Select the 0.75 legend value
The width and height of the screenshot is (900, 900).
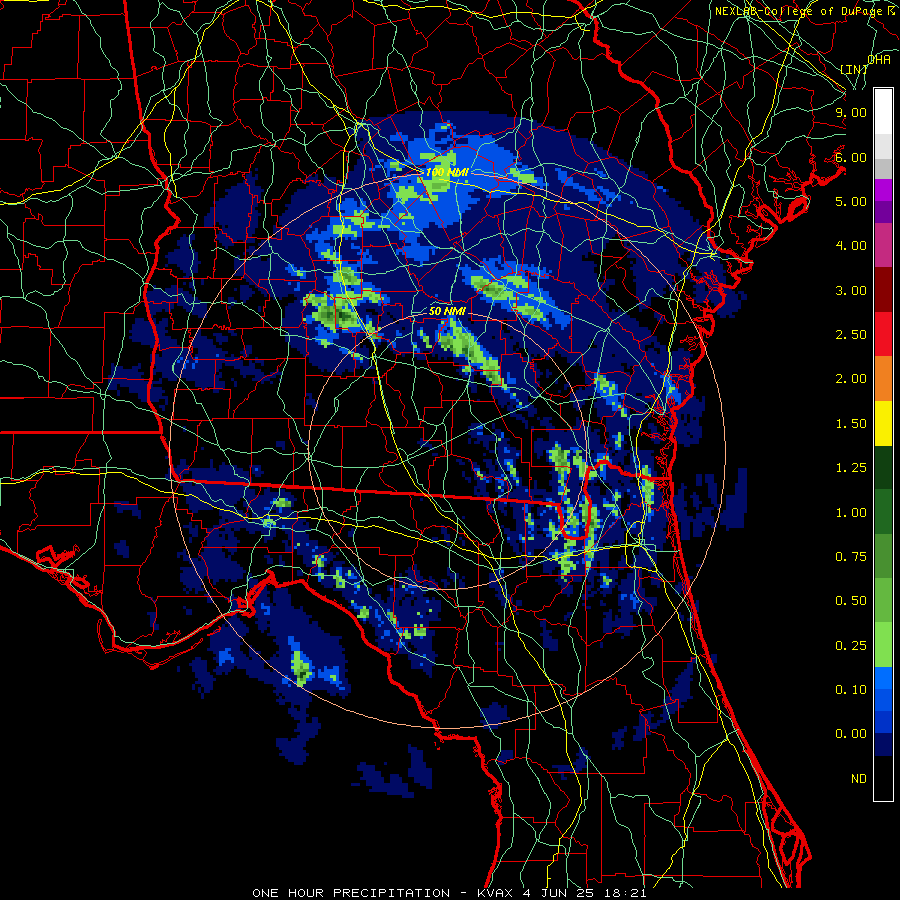click(x=851, y=557)
